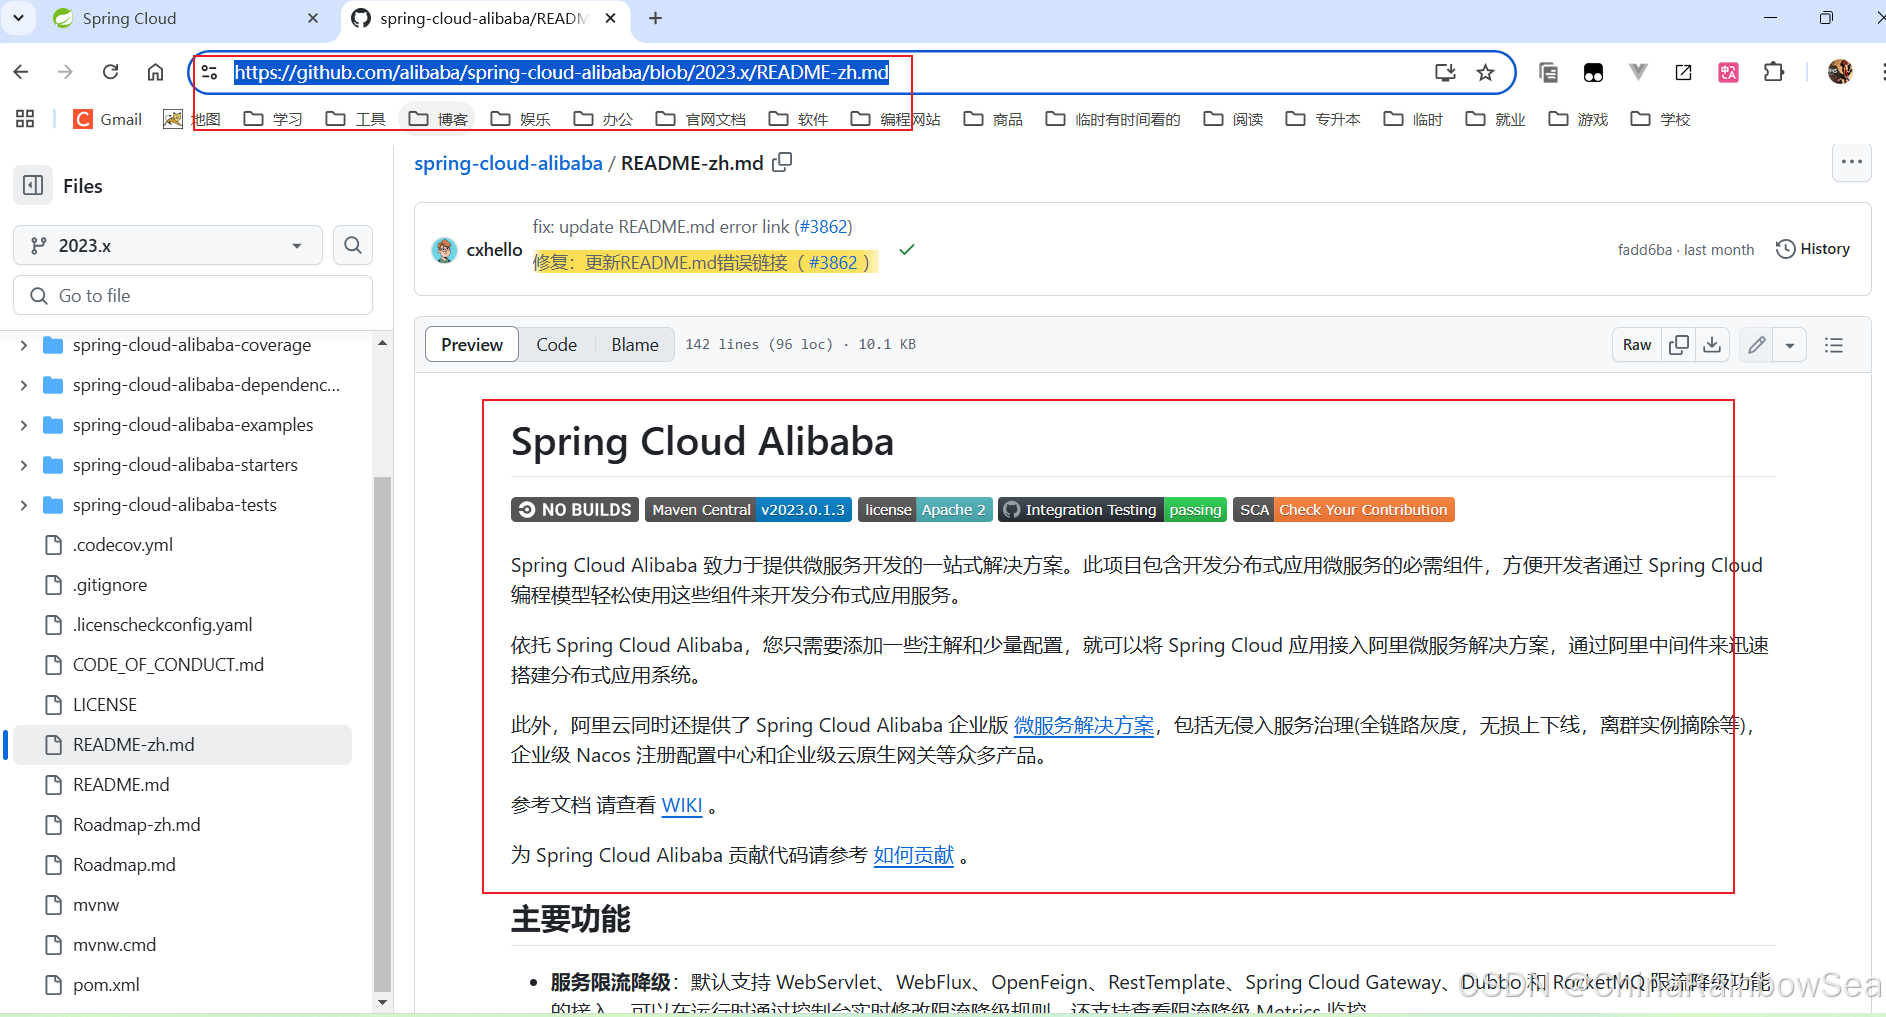1886x1017 pixels.
Task: Bookmark this page with star icon
Action: coord(1486,72)
